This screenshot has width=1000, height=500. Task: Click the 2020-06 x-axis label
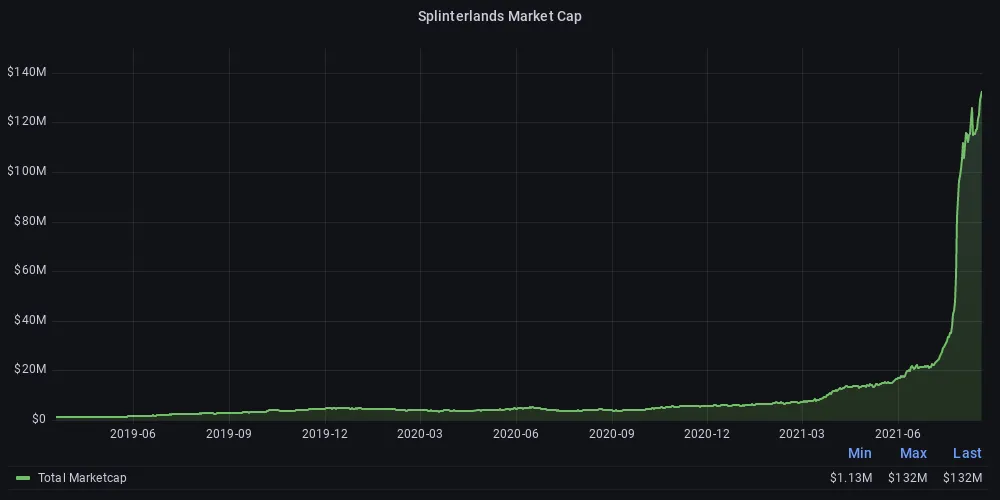[x=516, y=434]
